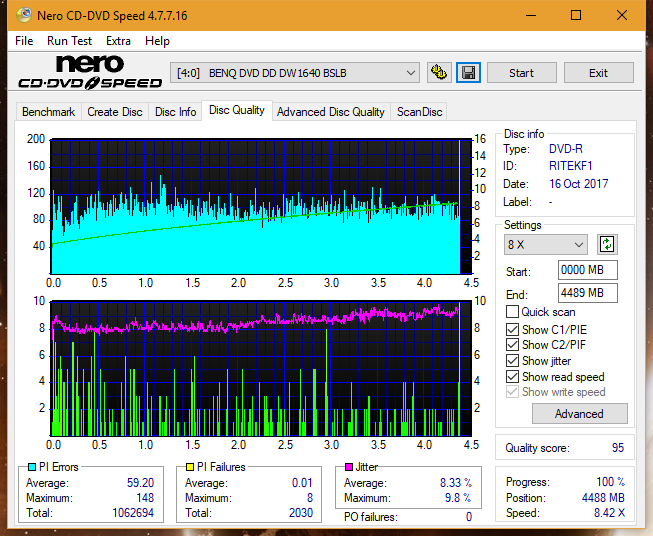
Task: Toggle Show C1/PIE checkbox
Action: click(512, 329)
